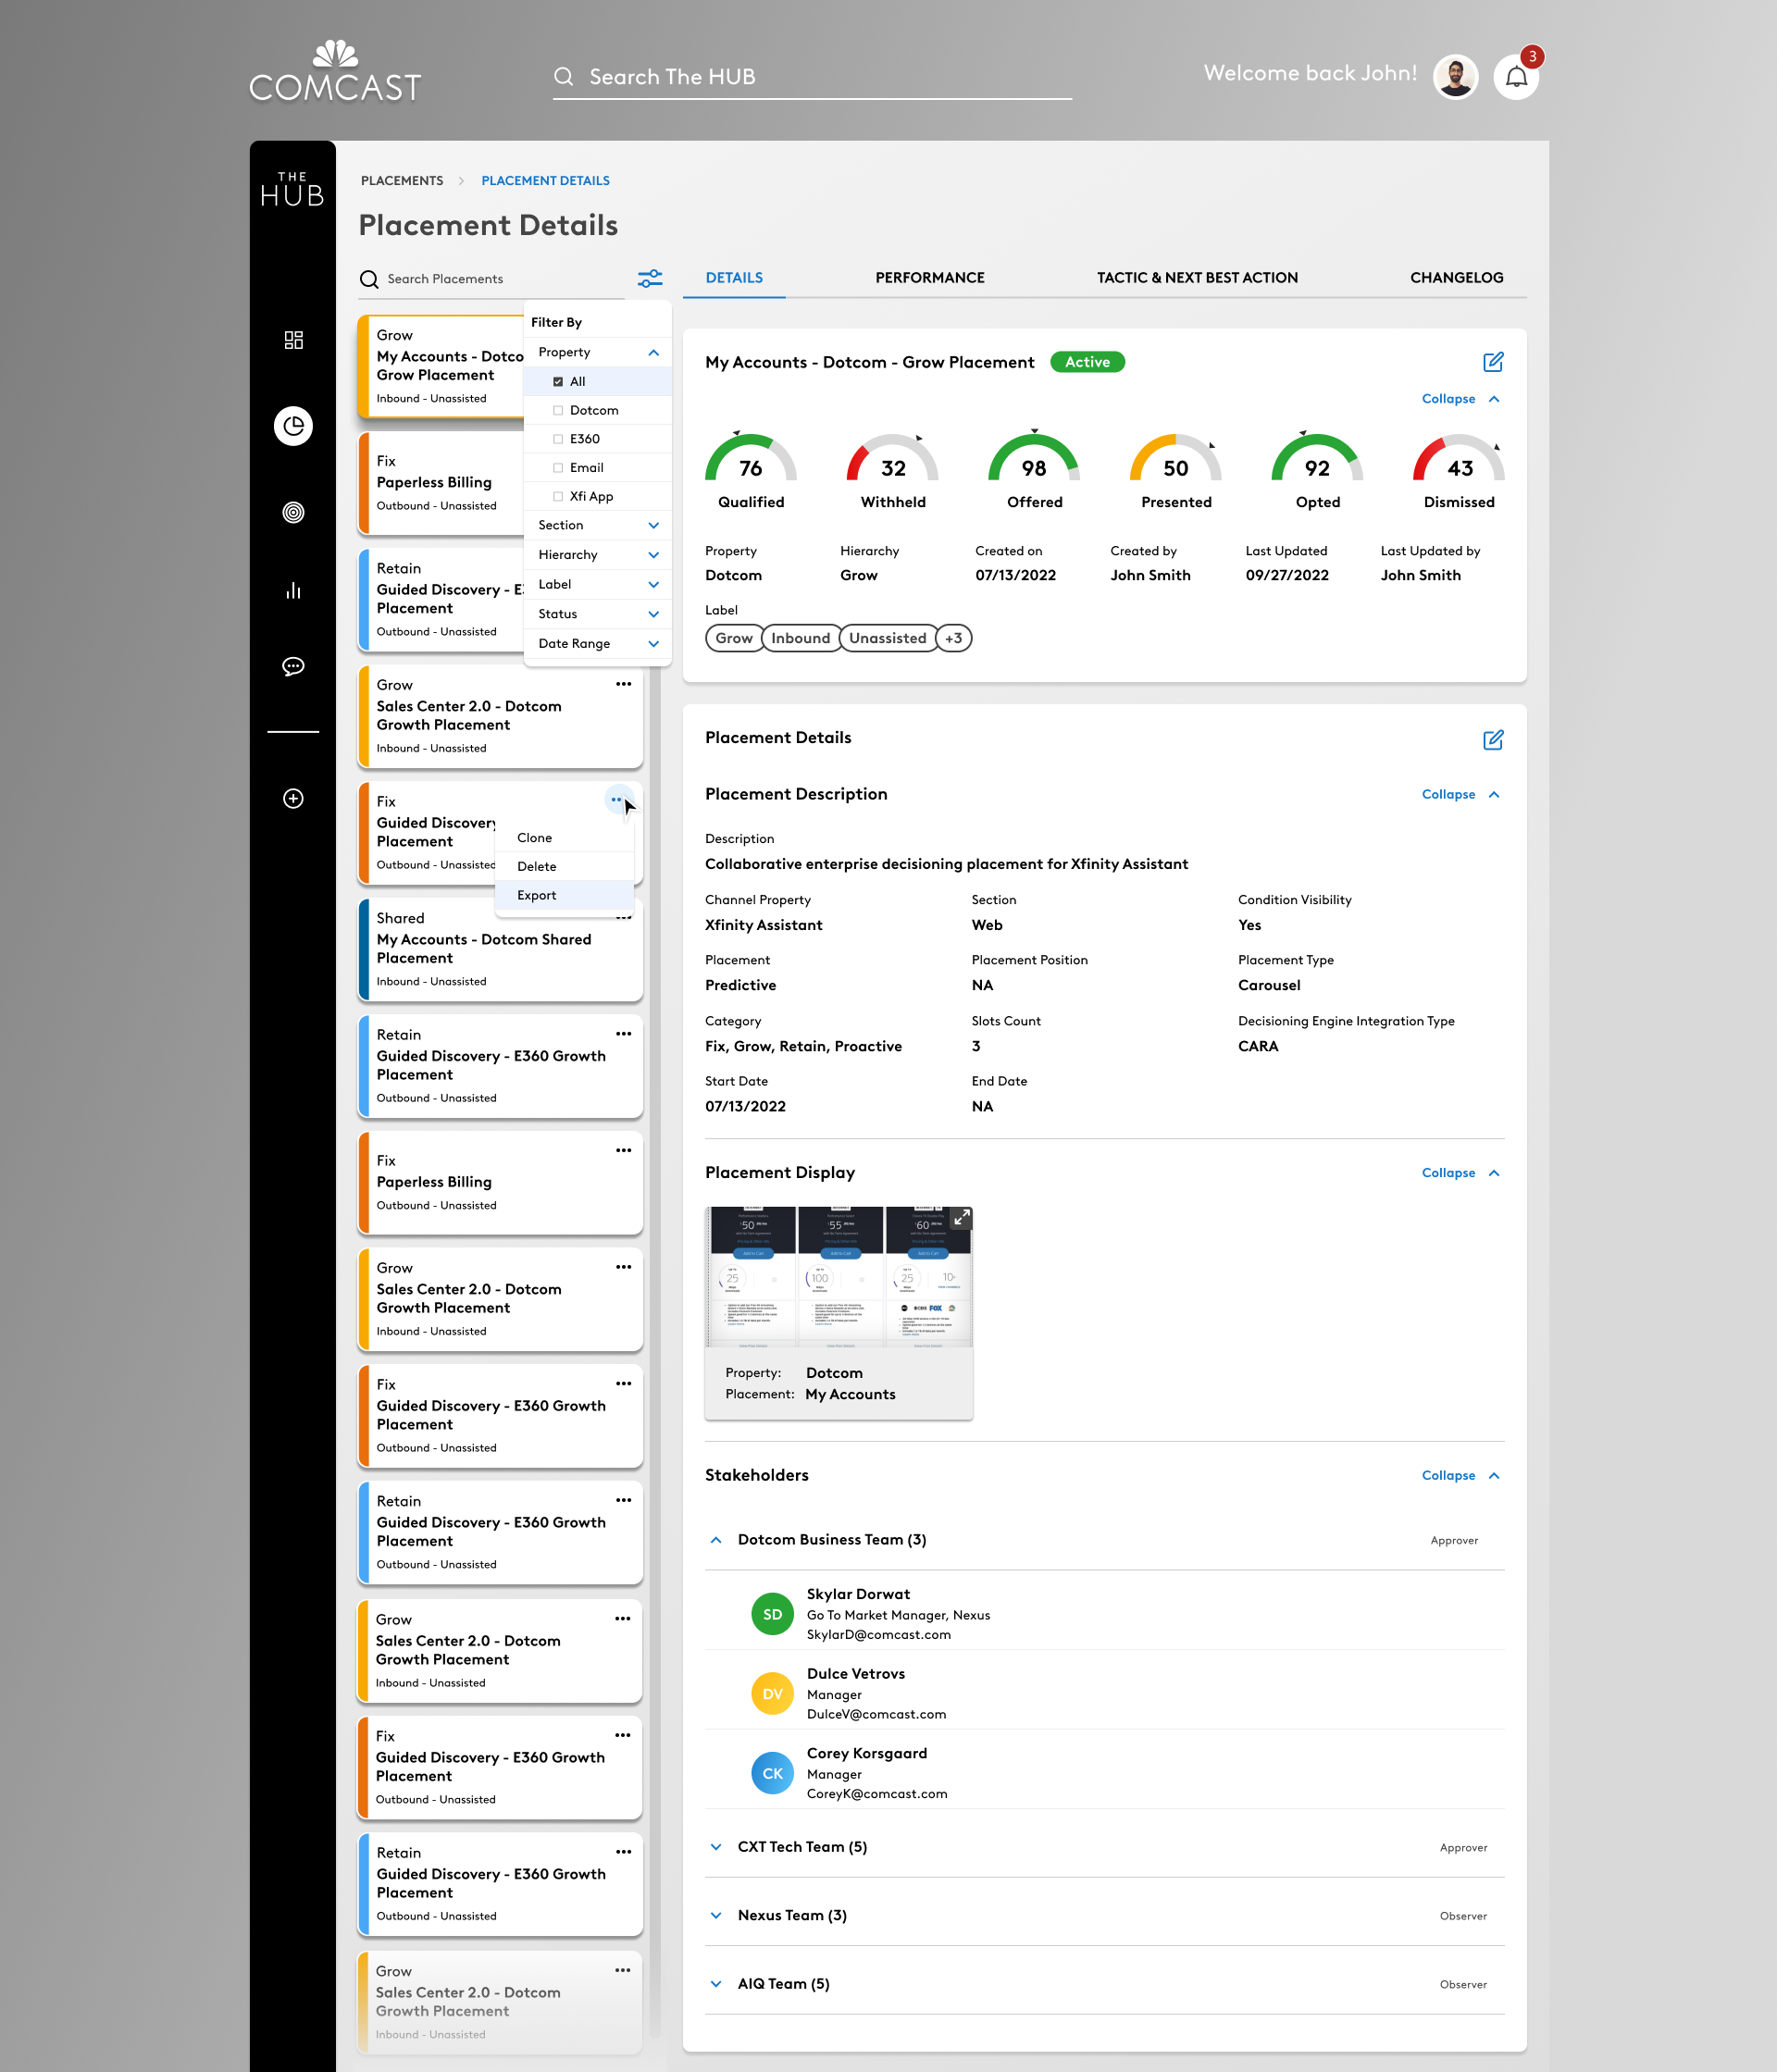Click the chat bubble sidebar icon
This screenshot has width=1777, height=2072.
click(x=293, y=666)
